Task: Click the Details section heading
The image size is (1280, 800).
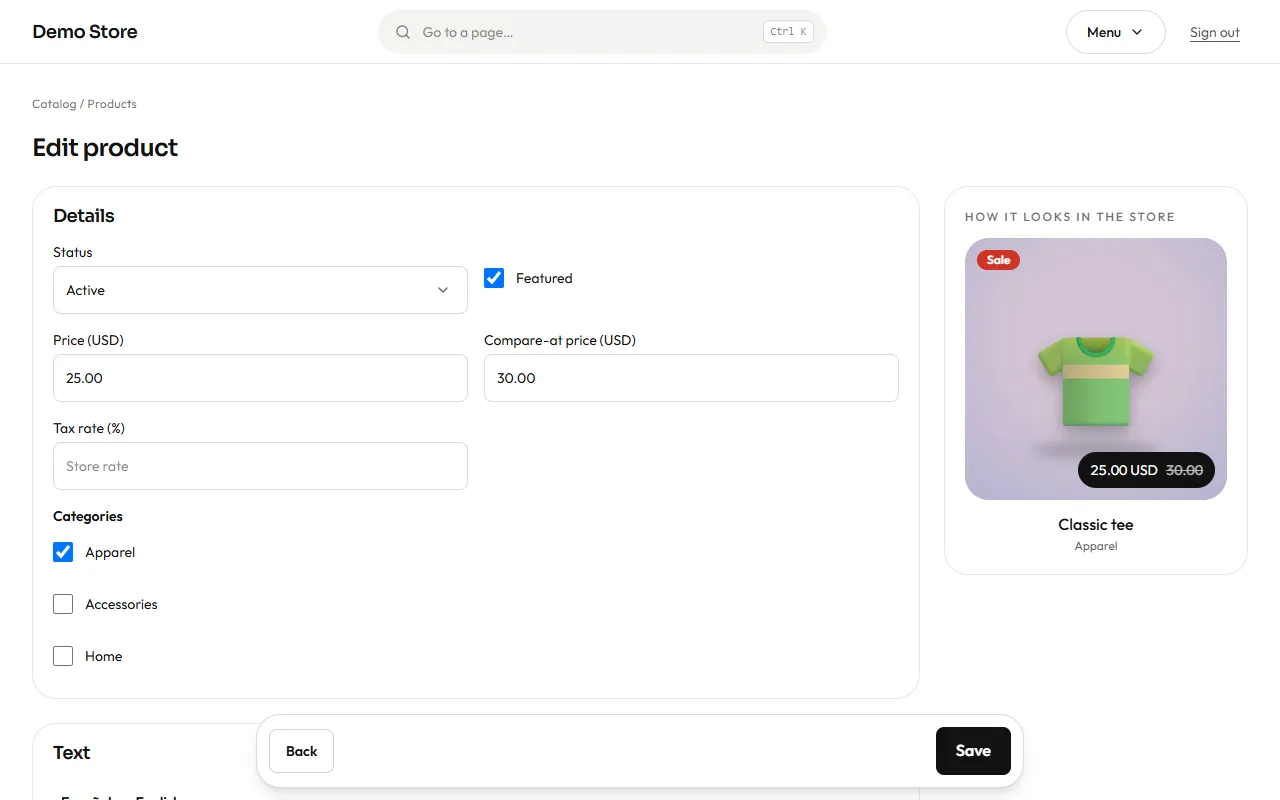Action: (84, 216)
